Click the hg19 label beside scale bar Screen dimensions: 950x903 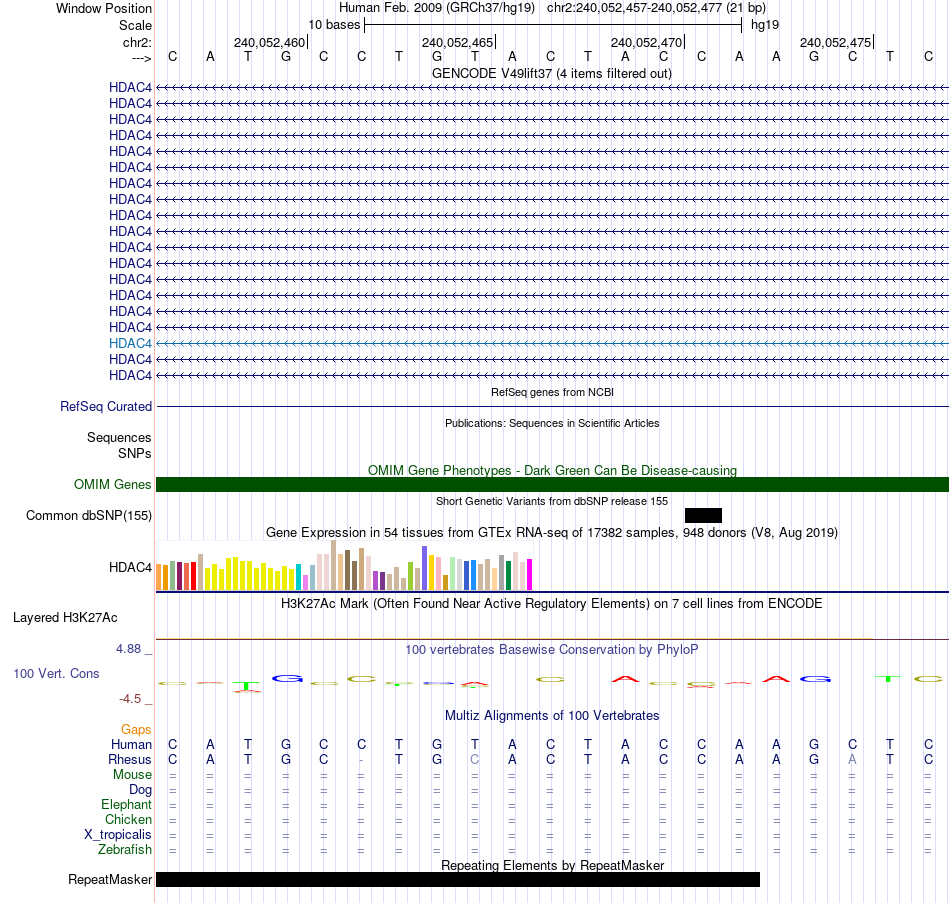click(765, 25)
